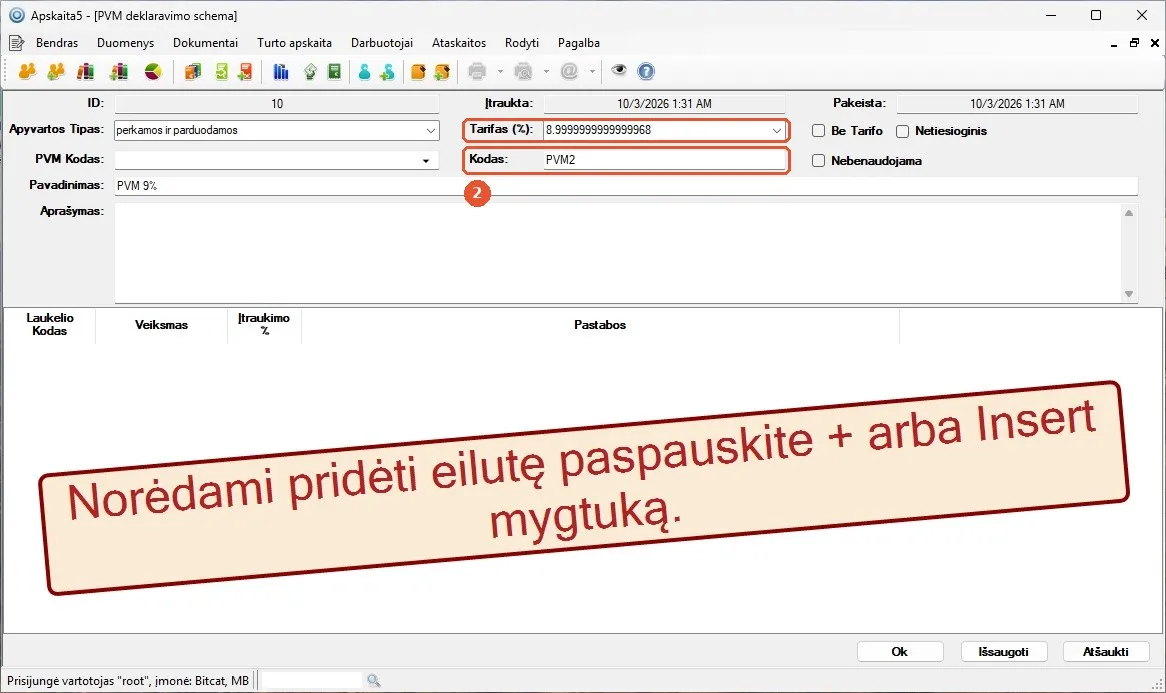Enable the Be Tarifo checkbox
The image size is (1166, 693).
coord(819,131)
